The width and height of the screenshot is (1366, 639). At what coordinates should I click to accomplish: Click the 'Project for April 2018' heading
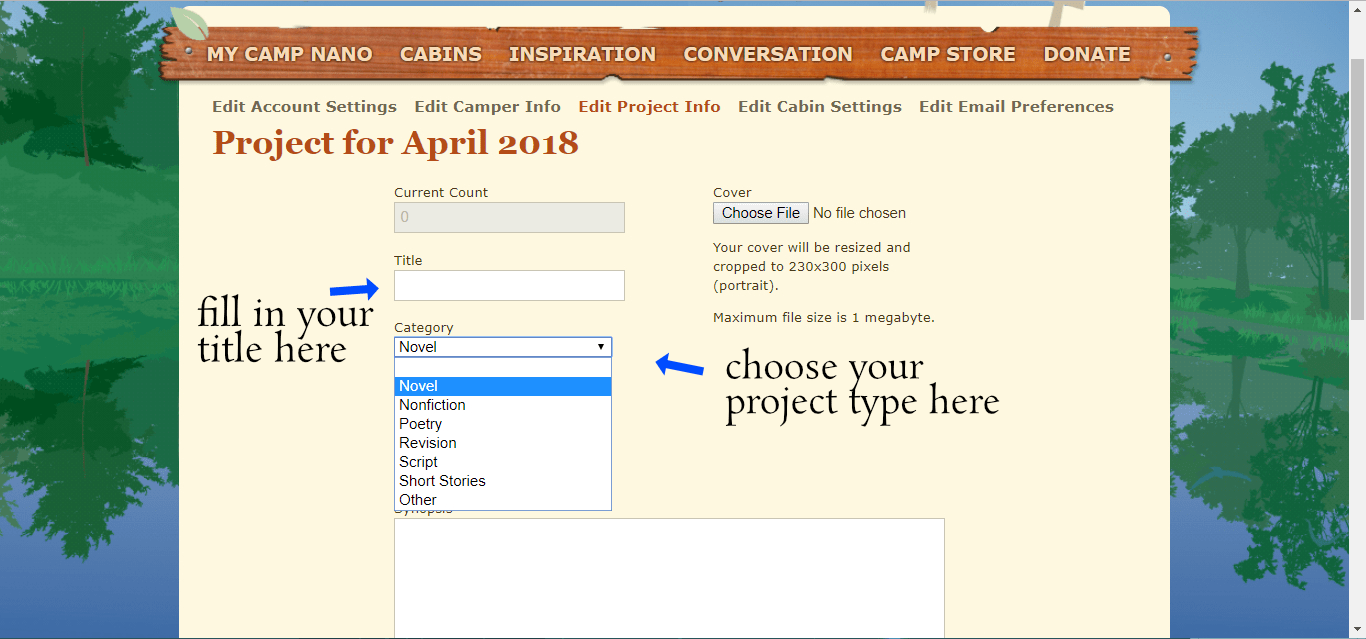click(395, 143)
